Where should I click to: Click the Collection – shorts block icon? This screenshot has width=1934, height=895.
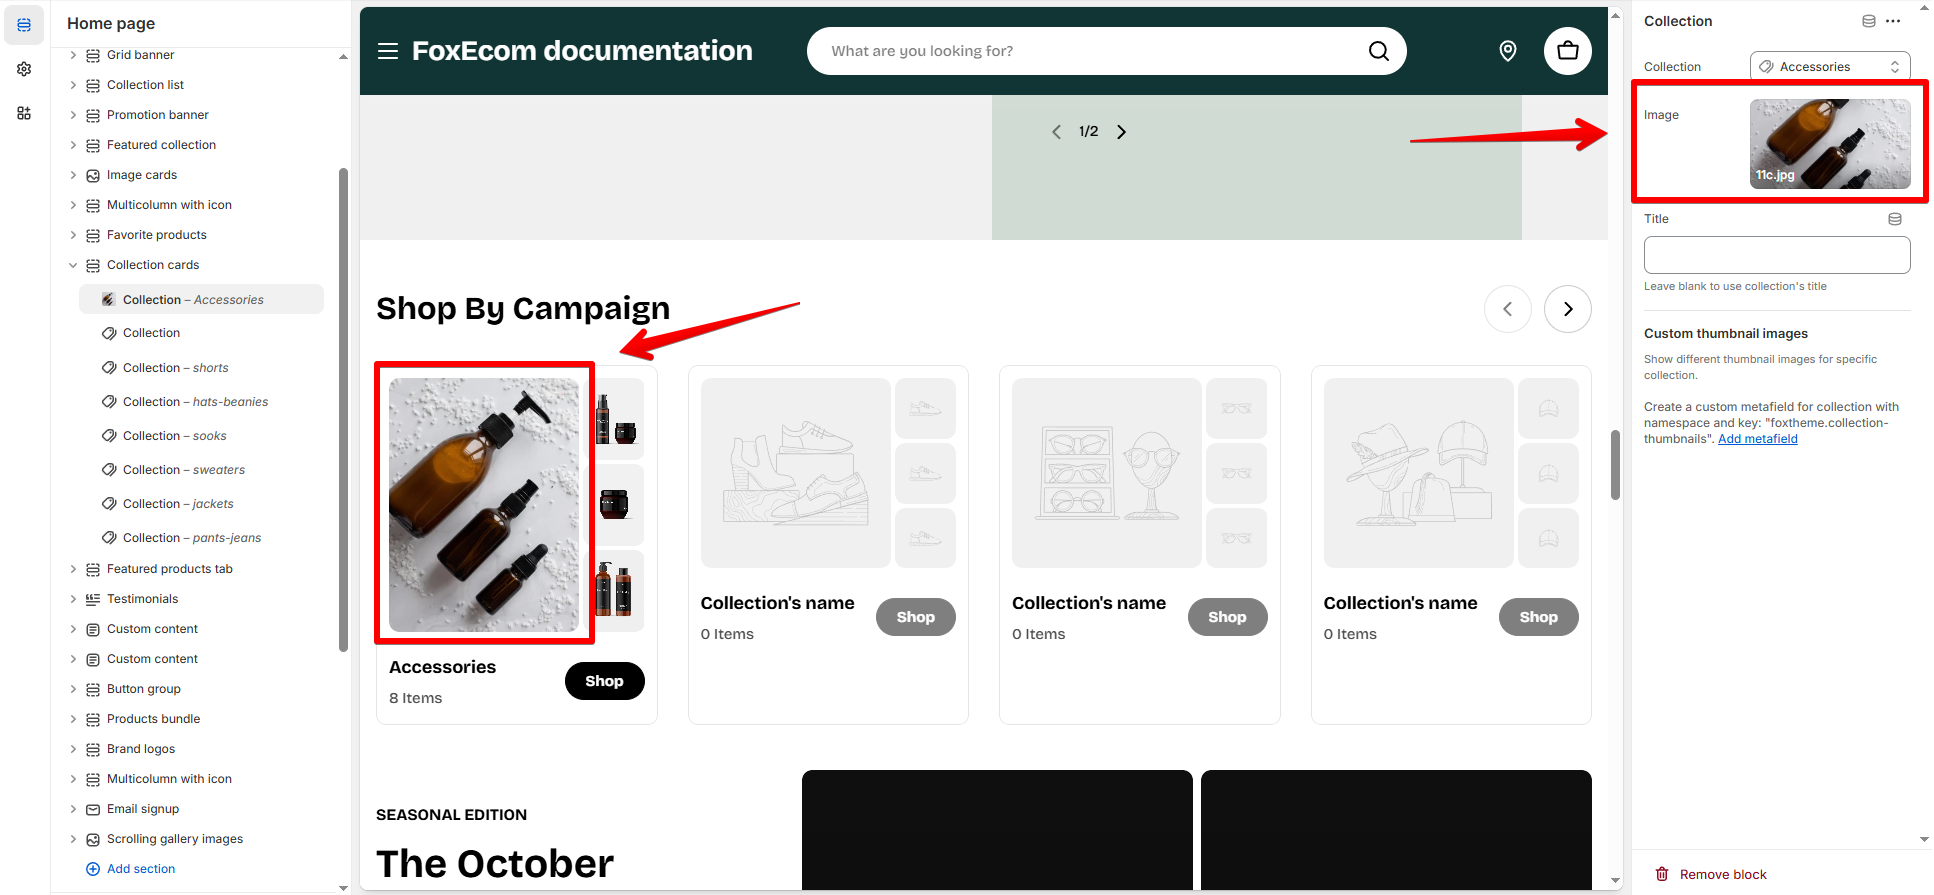[109, 368]
